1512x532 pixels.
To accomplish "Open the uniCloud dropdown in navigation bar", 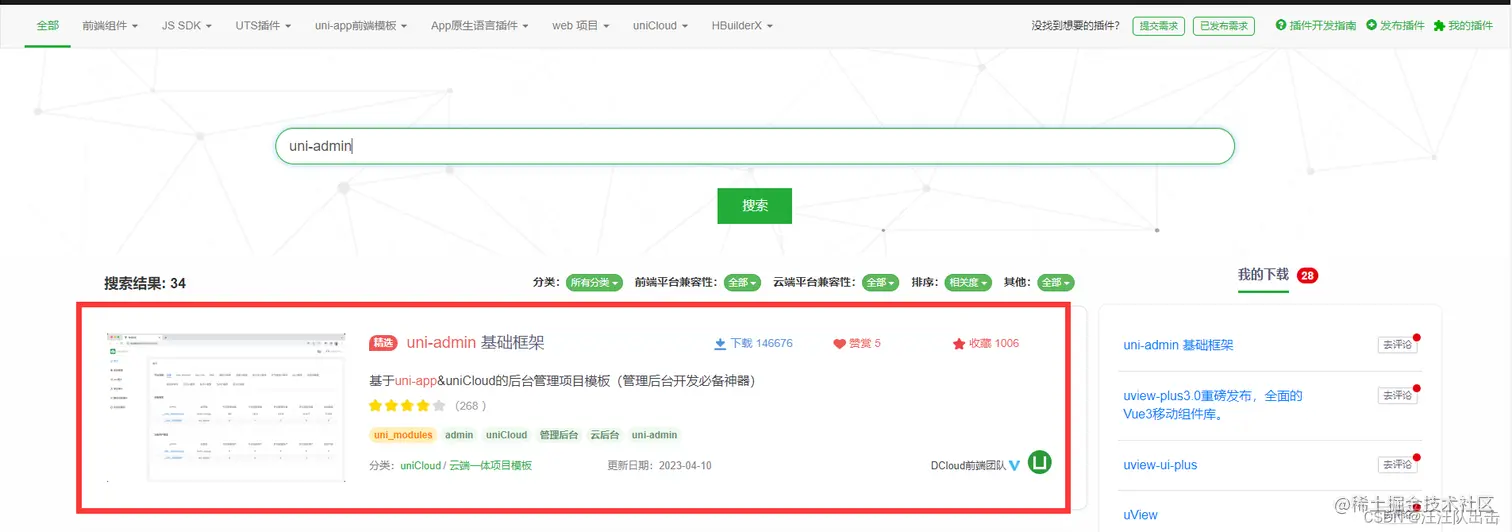I will click(660, 25).
